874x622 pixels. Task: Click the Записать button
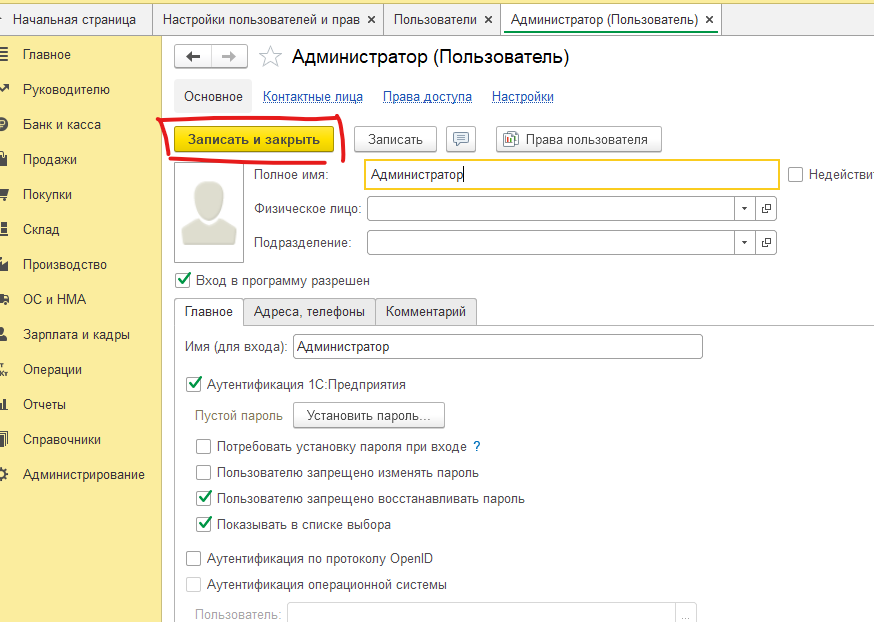[x=395, y=139]
